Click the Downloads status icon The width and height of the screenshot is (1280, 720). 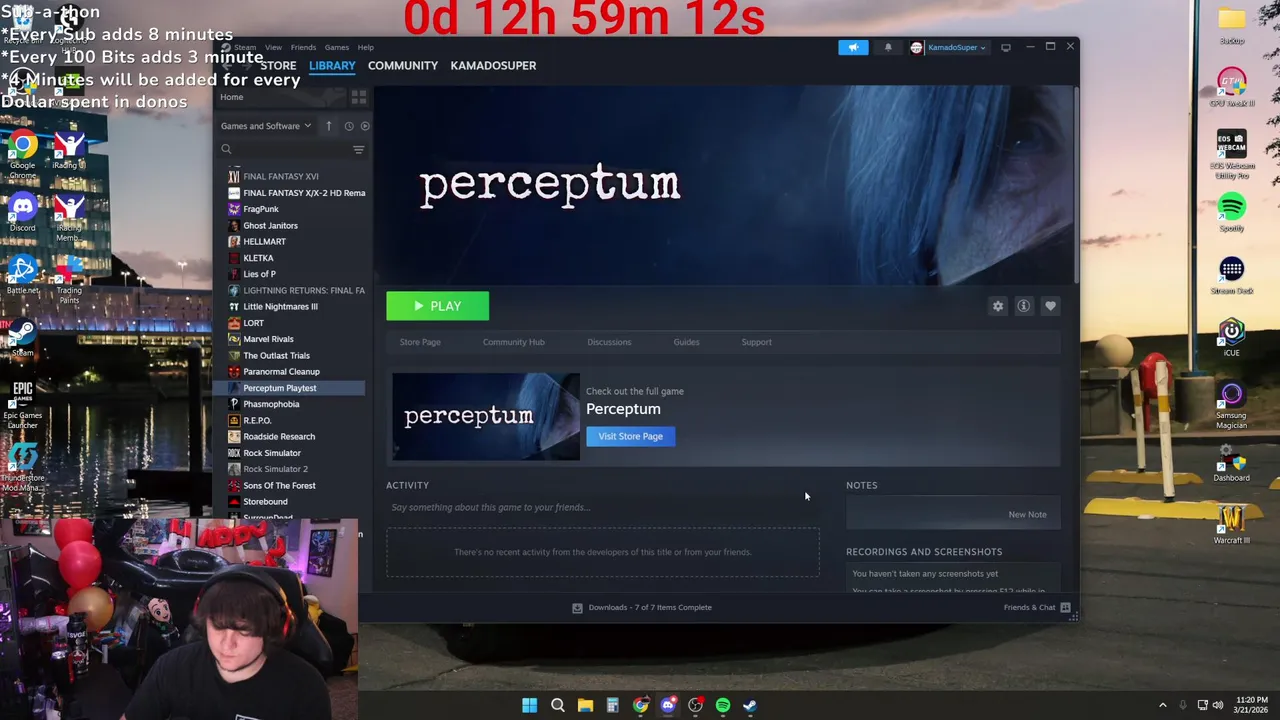(577, 607)
